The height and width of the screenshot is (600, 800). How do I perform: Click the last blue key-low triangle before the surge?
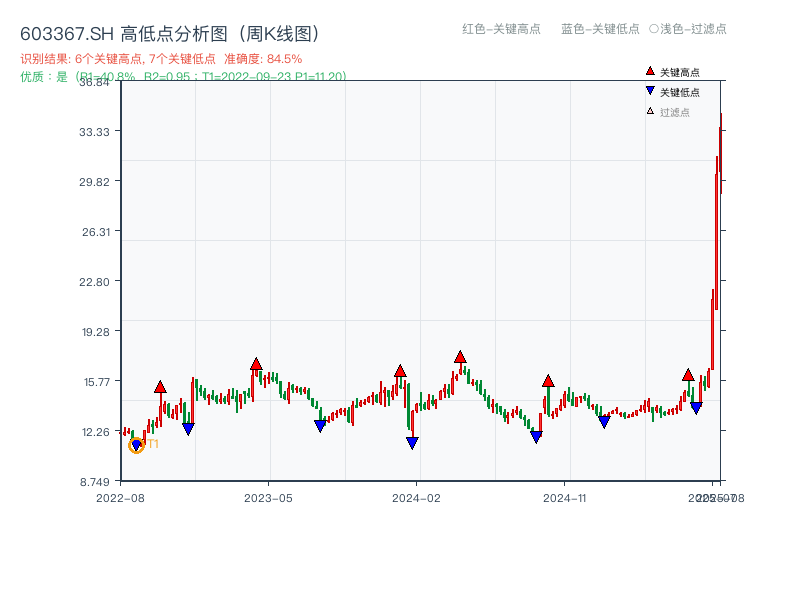(x=696, y=408)
